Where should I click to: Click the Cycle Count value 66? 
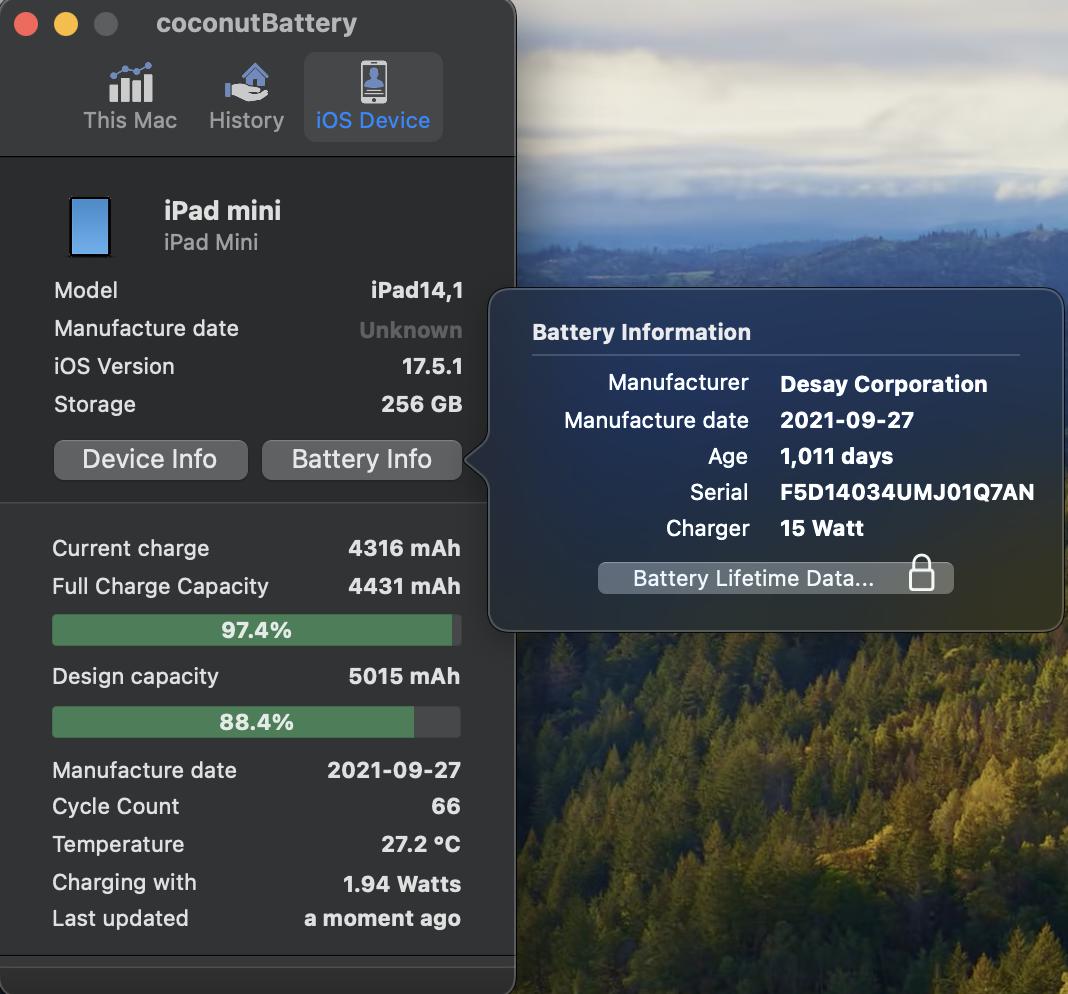(446, 806)
